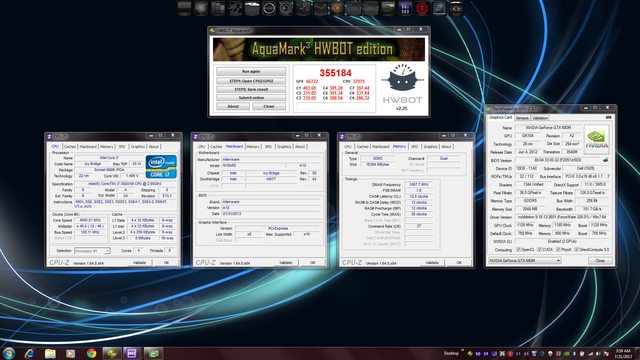Open Graphics tab in the CPU-Z Memory window
This screenshot has height=360, width=640.
[x=430, y=147]
